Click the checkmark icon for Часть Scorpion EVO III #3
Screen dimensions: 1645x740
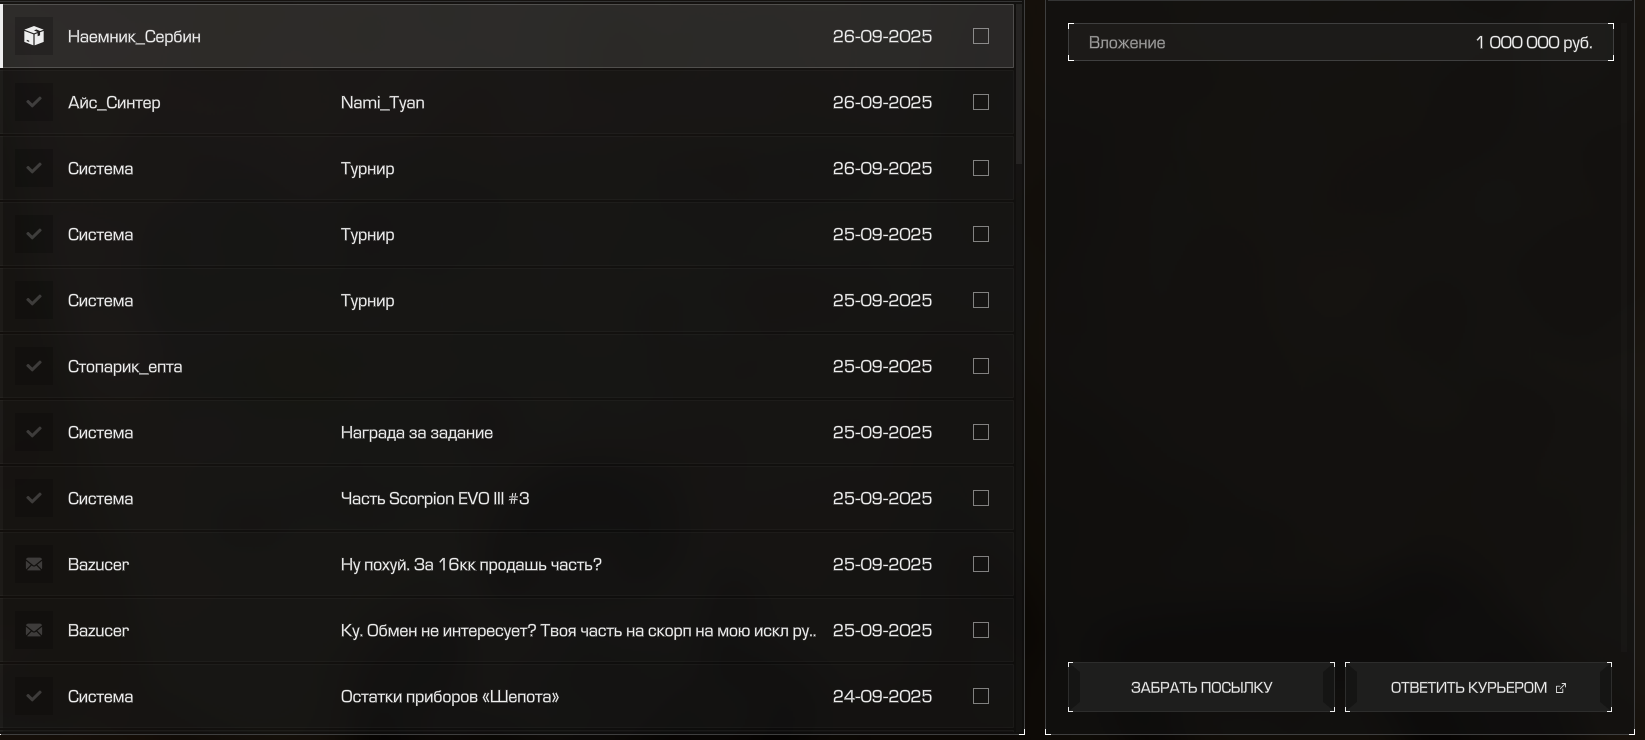pyautogui.click(x=34, y=498)
